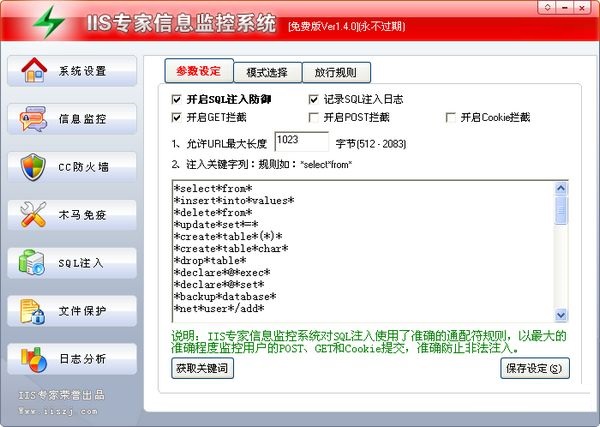Open the SQL注入 database icon
Viewport: 600px width, 427px height.
(x=32, y=263)
